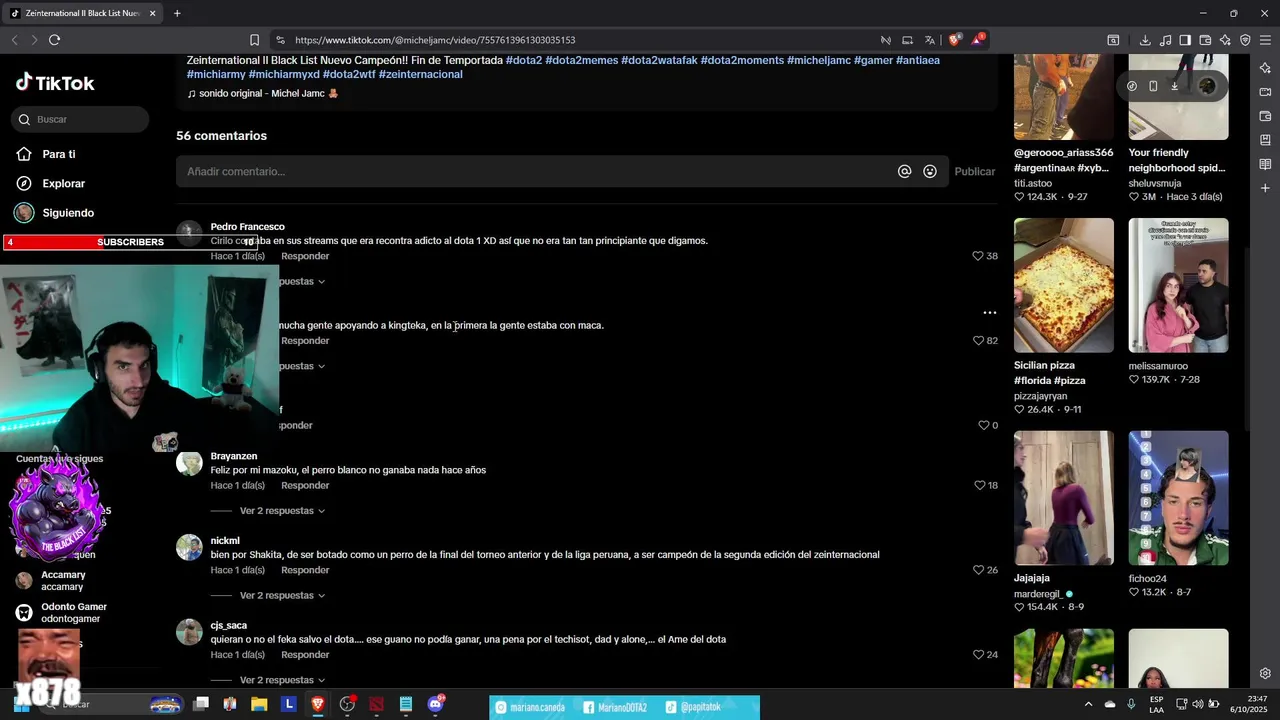Expand replies under cjs_saca's comment

282,680
